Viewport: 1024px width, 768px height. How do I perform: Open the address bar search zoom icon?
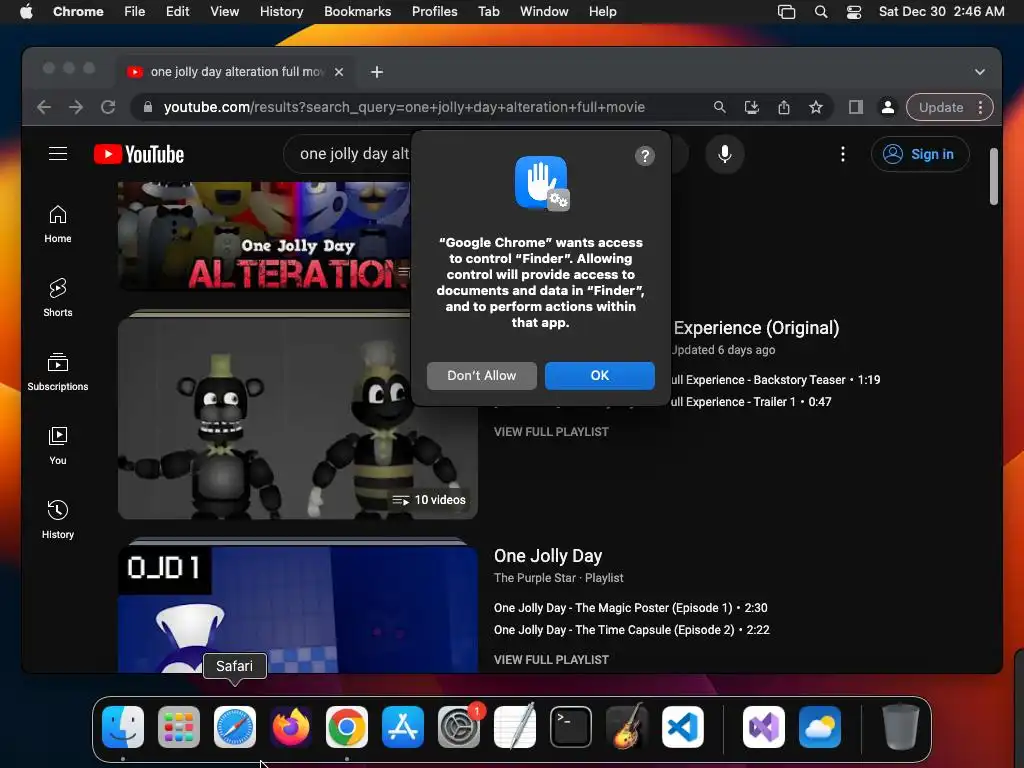pos(720,107)
